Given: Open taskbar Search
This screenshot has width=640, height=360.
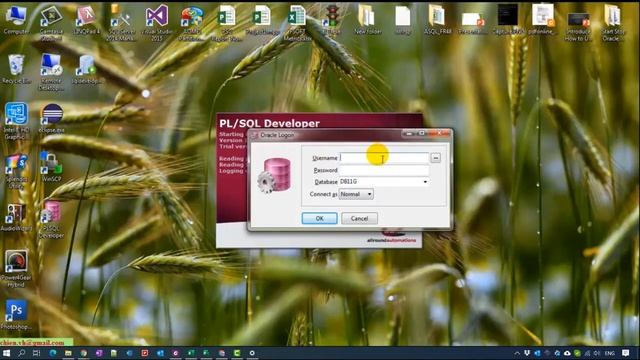Looking at the screenshot, I should pyautogui.click(x=22, y=353).
